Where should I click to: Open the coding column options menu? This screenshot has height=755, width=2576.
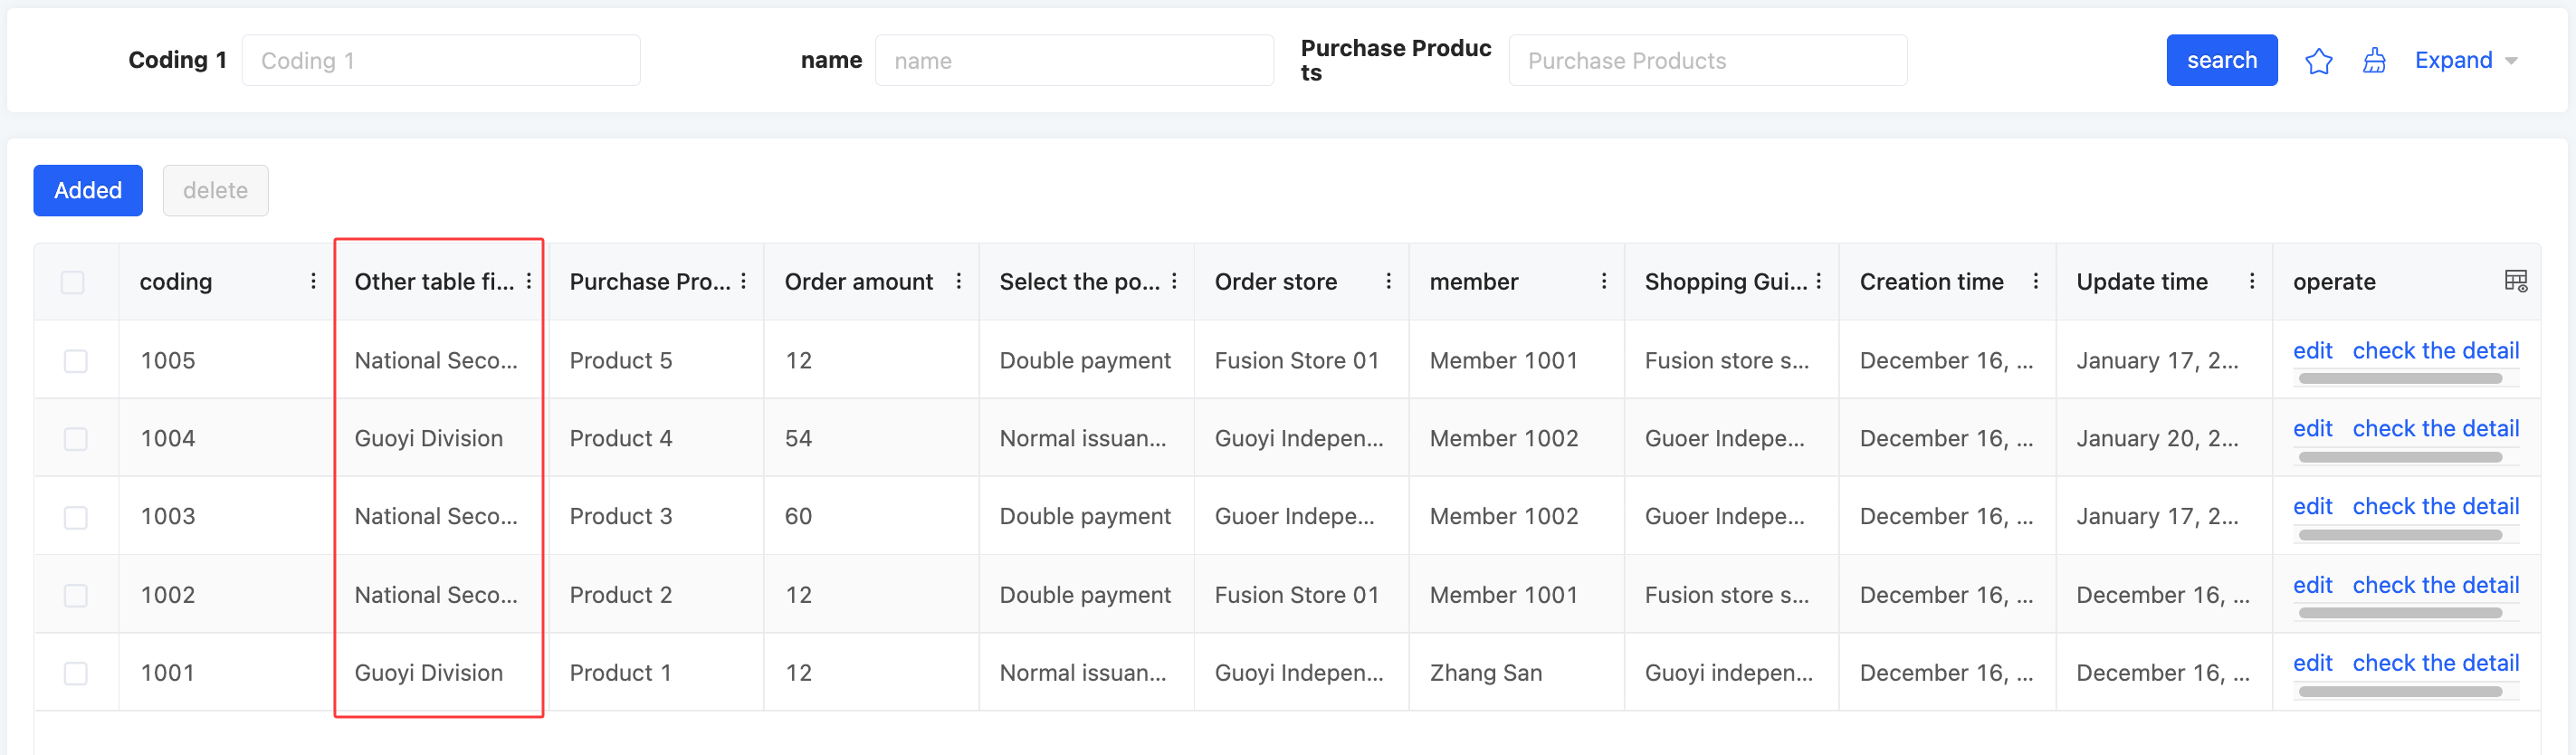313,281
